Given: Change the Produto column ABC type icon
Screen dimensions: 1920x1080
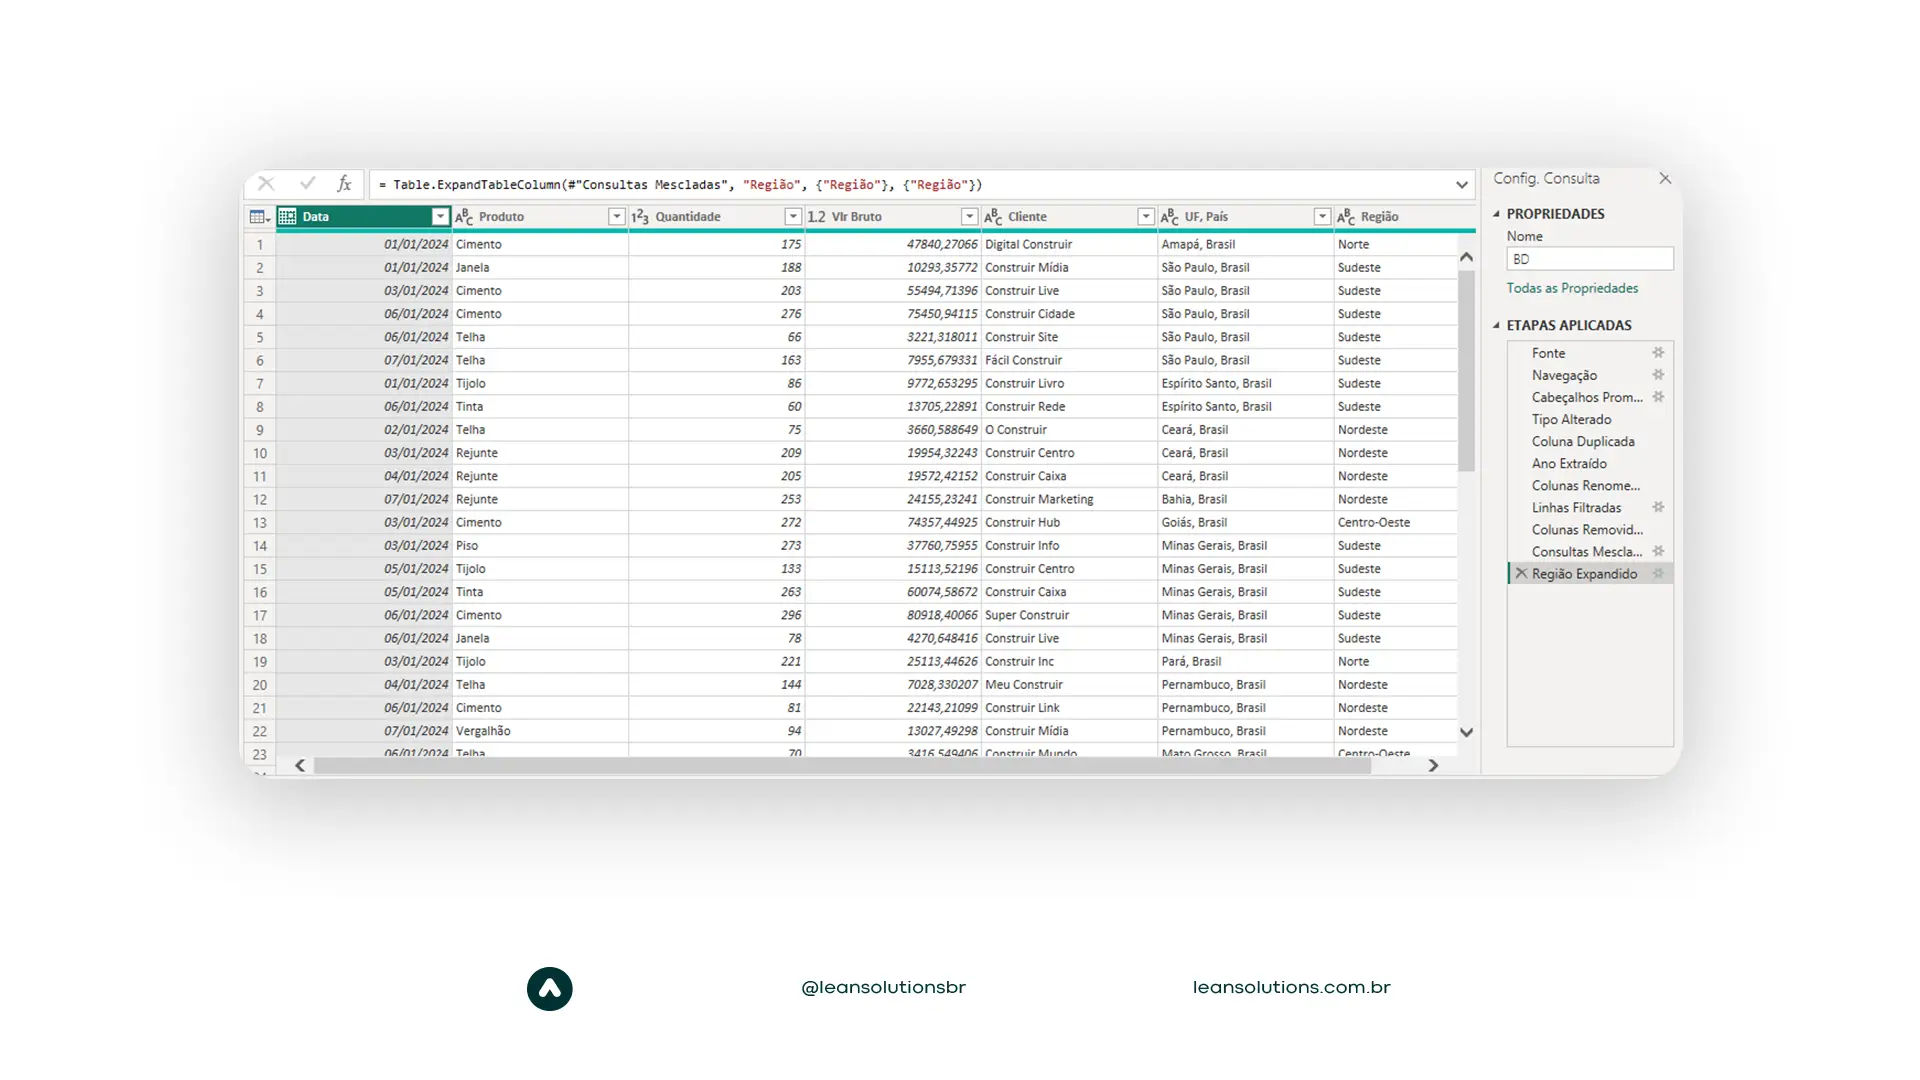Looking at the screenshot, I should (x=464, y=217).
